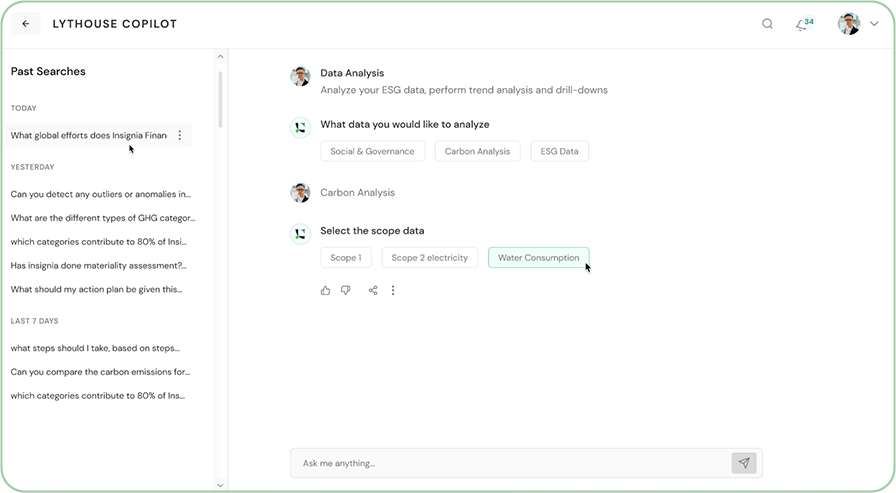Select the Carbon Analysis chip

pos(477,151)
